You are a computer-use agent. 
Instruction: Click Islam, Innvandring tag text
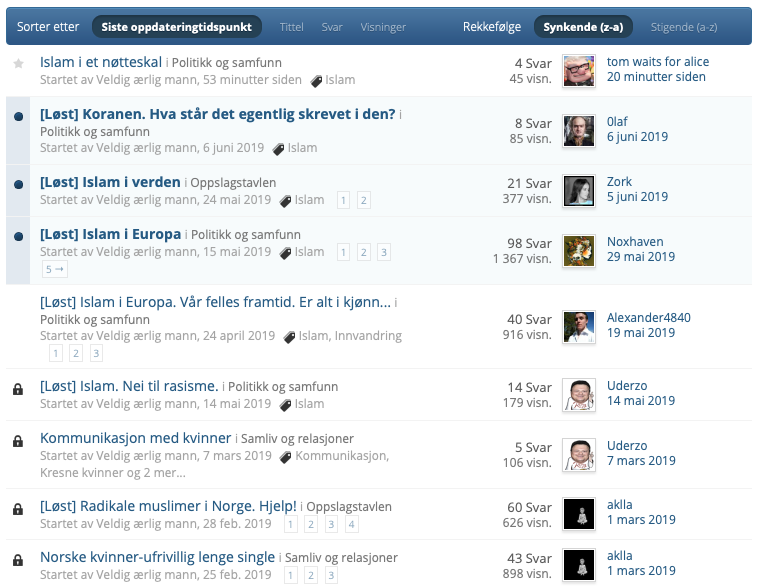(x=350, y=336)
